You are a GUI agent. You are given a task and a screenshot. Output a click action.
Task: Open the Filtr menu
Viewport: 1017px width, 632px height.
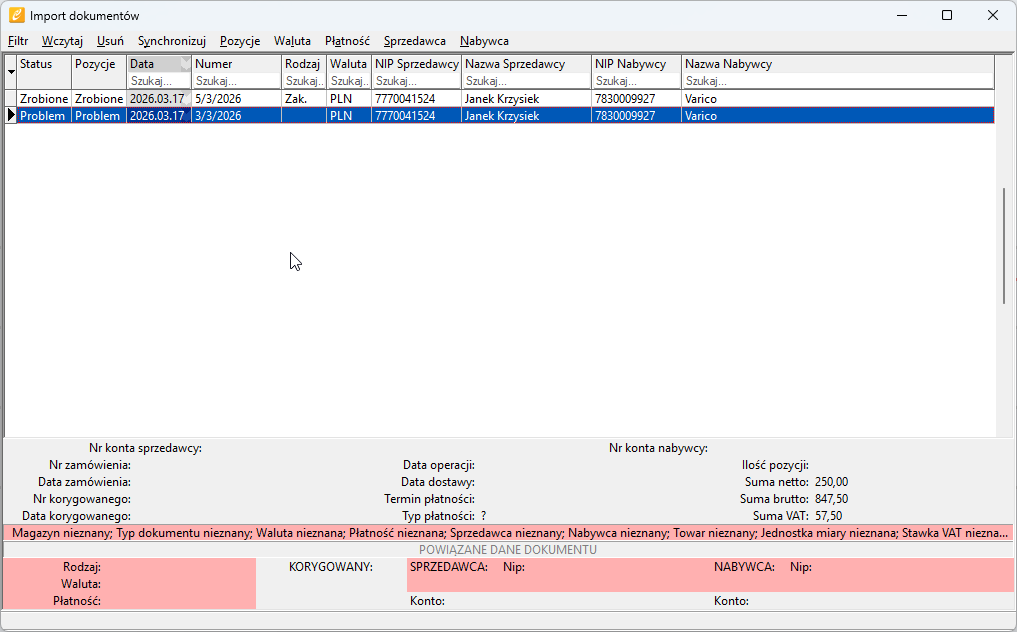tap(18, 41)
